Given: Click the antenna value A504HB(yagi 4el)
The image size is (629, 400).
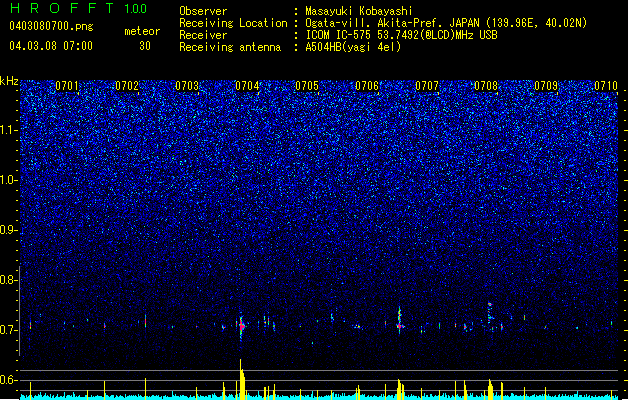Looking at the screenshot, I should pos(353,47).
